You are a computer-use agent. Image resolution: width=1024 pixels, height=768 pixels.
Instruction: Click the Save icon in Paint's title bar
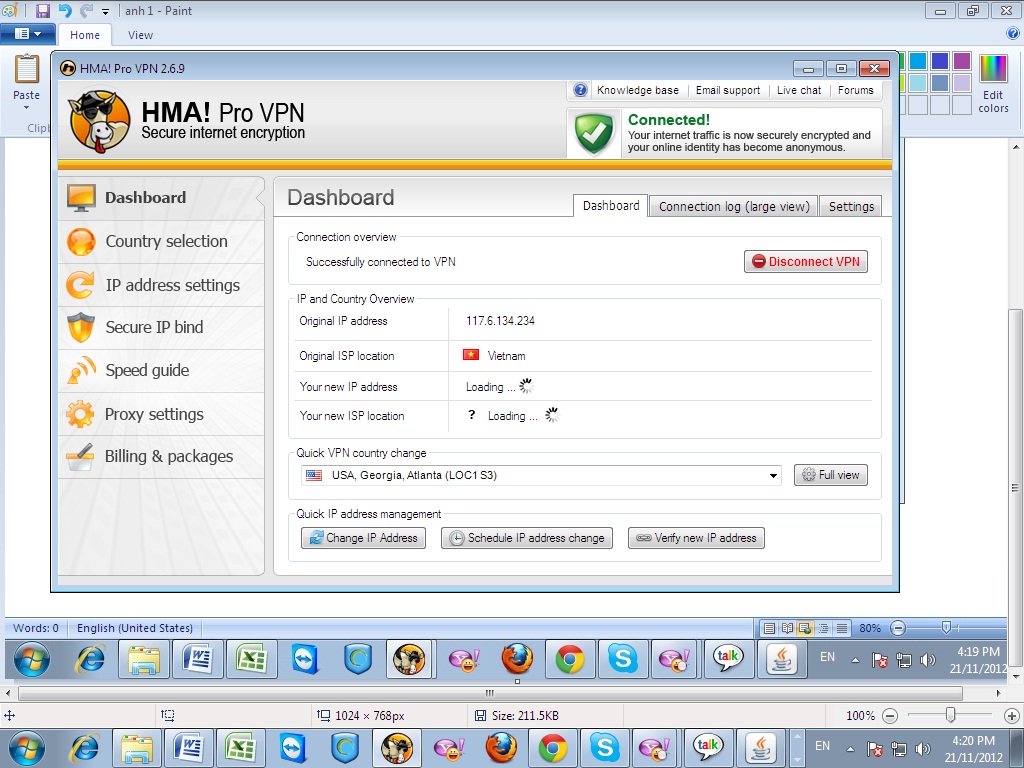coord(42,10)
